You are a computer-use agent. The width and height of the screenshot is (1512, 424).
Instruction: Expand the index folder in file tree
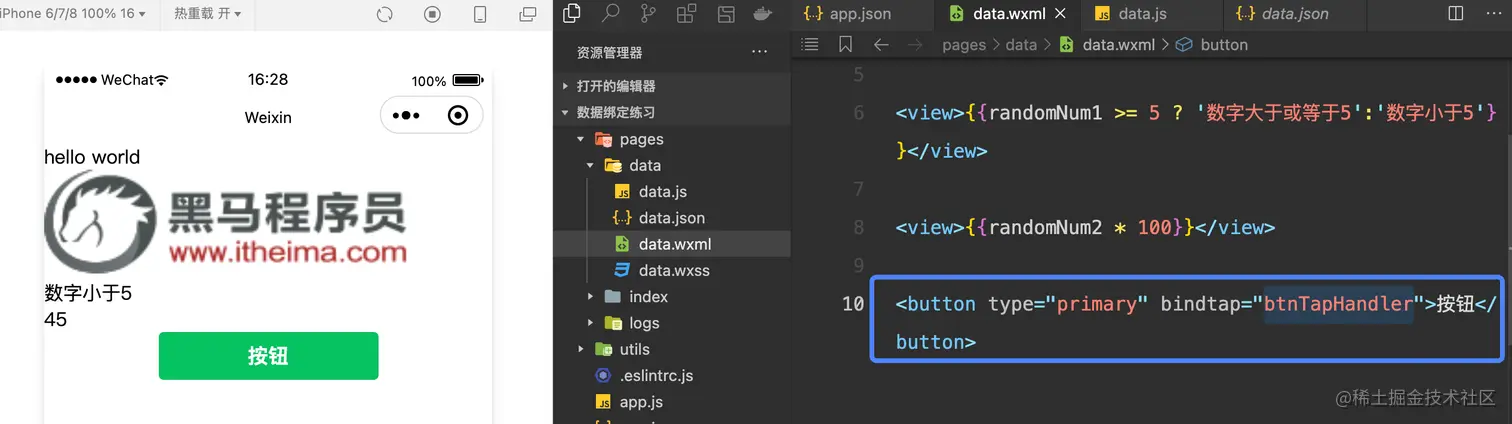point(648,297)
